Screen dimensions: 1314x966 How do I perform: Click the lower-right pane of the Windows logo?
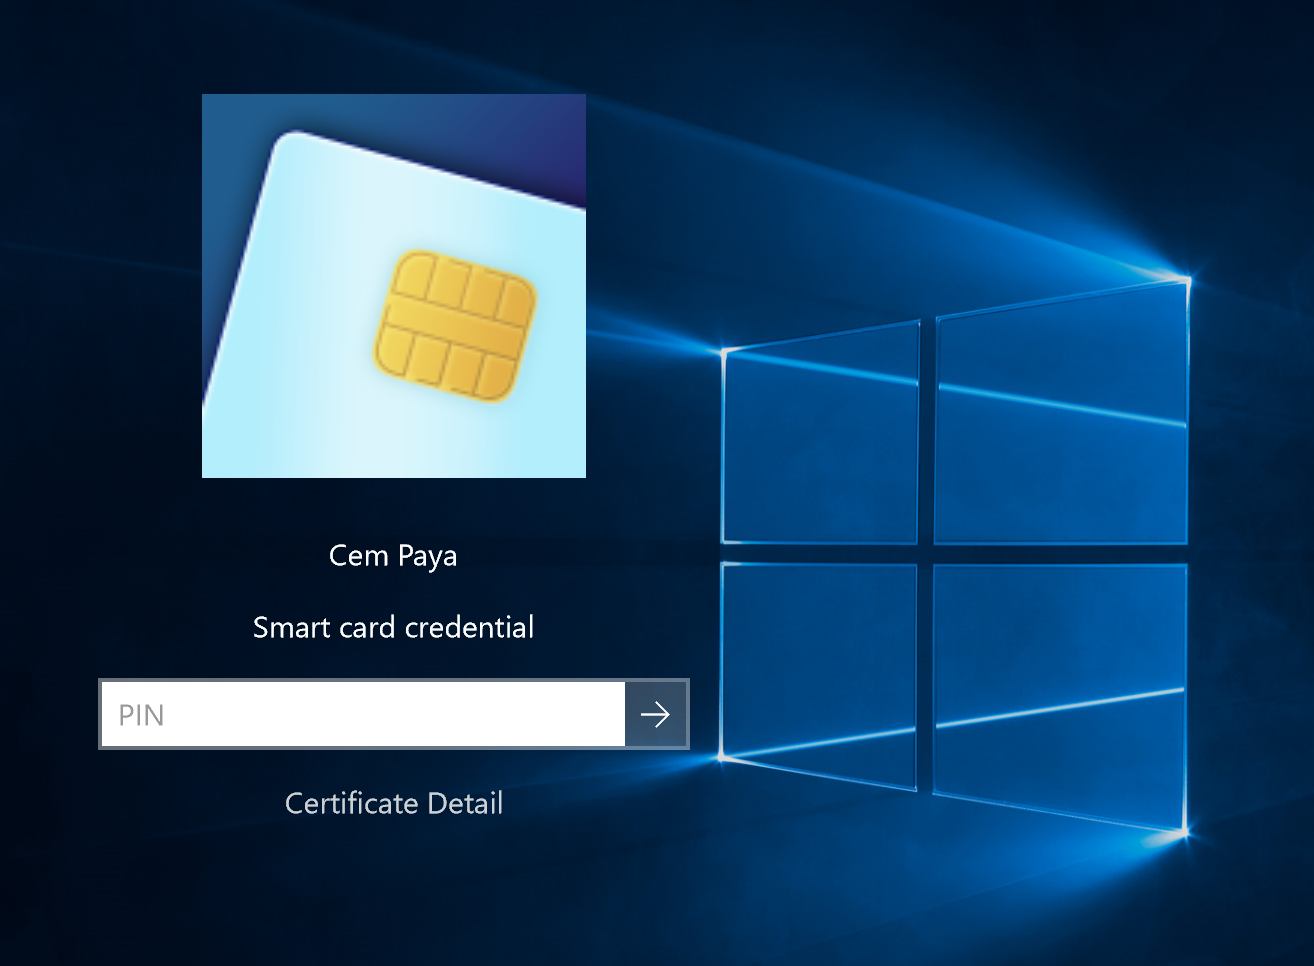(1060, 690)
